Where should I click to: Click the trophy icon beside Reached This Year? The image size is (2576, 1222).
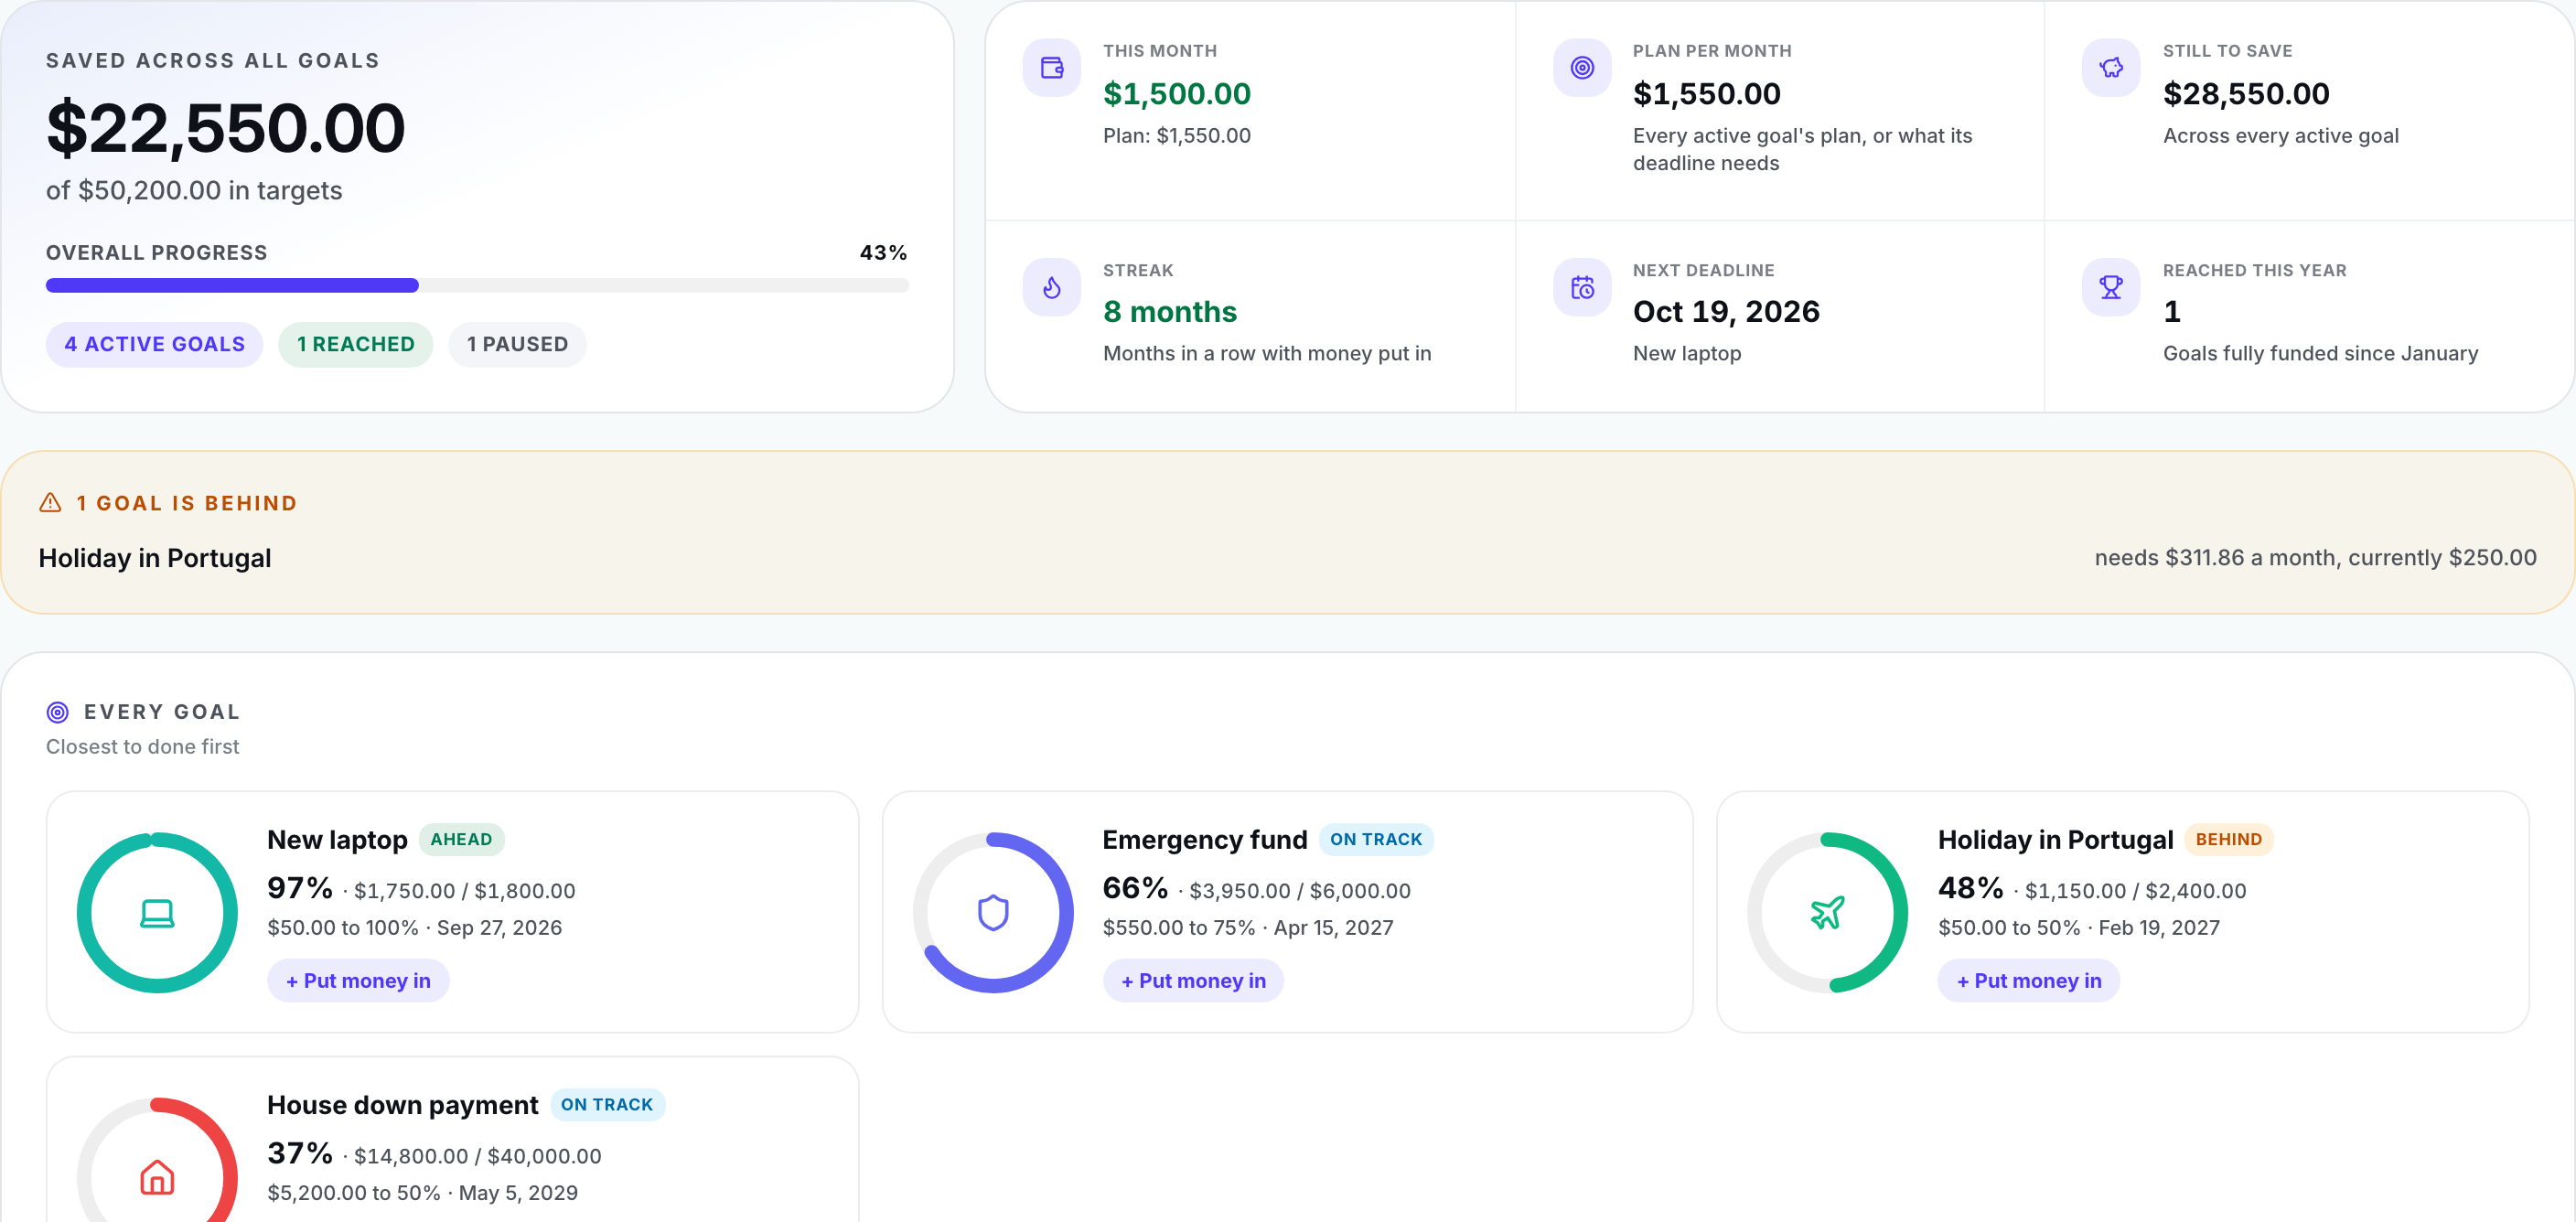point(2110,288)
